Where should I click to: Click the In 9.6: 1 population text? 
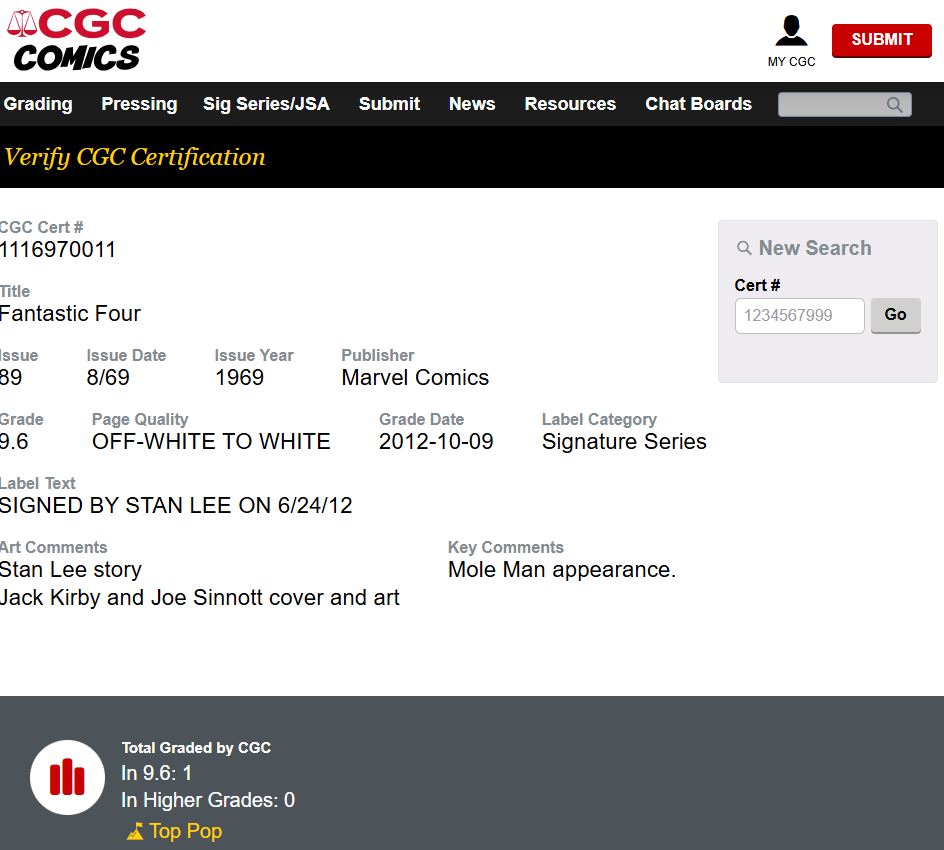[x=157, y=773]
